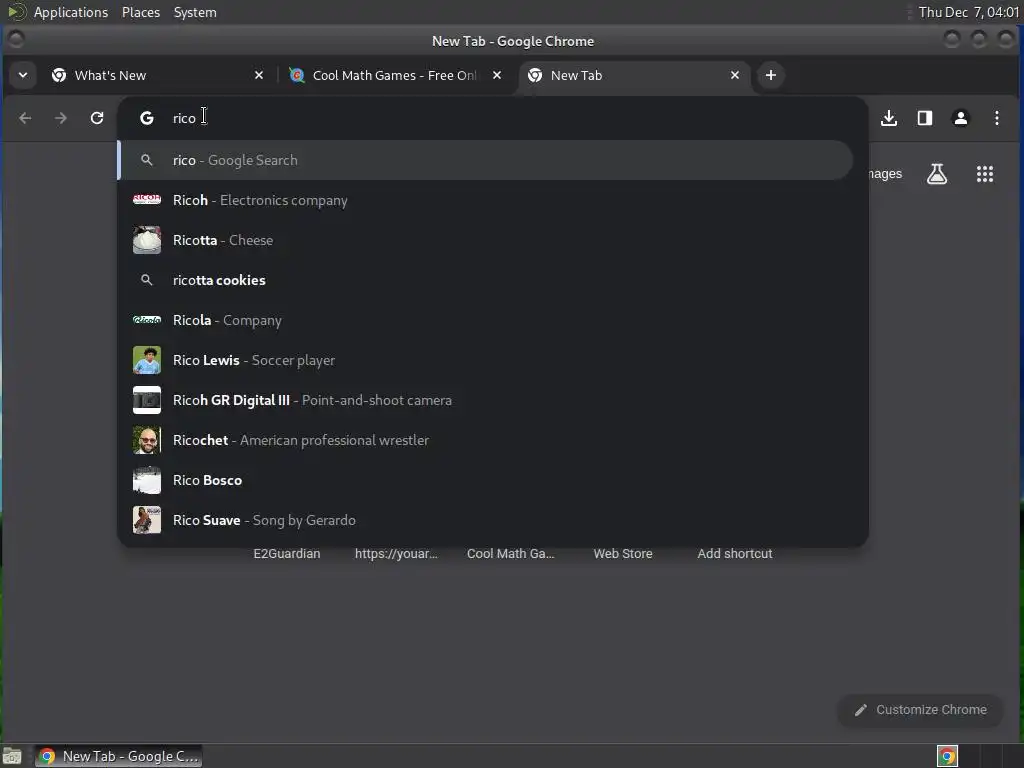Choose Rico Suave song suggestion

pyautogui.click(x=485, y=520)
